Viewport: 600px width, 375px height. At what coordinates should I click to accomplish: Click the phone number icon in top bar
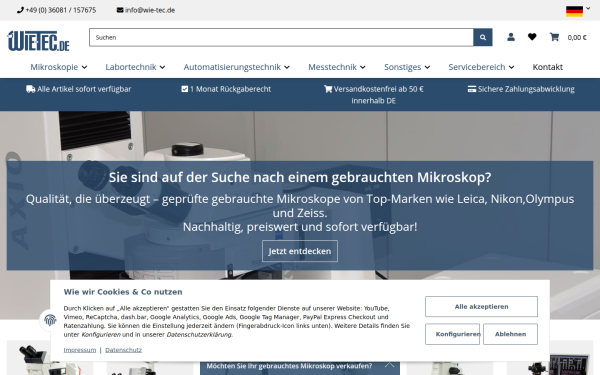[x=20, y=10]
